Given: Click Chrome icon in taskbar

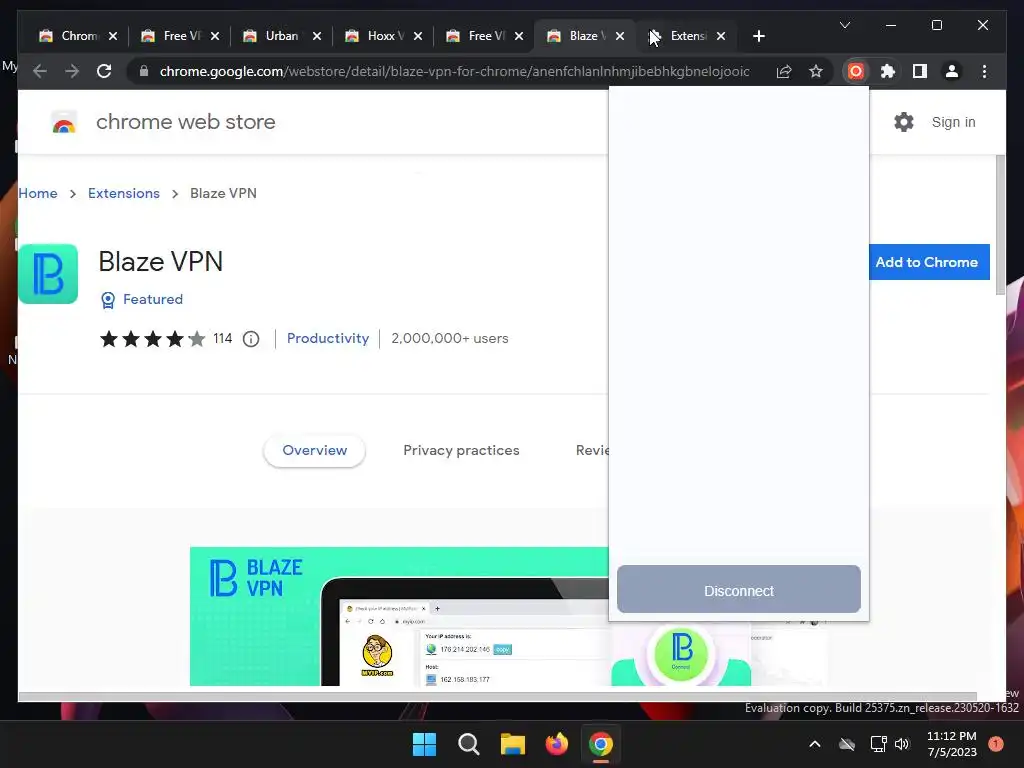Looking at the screenshot, I should 601,744.
